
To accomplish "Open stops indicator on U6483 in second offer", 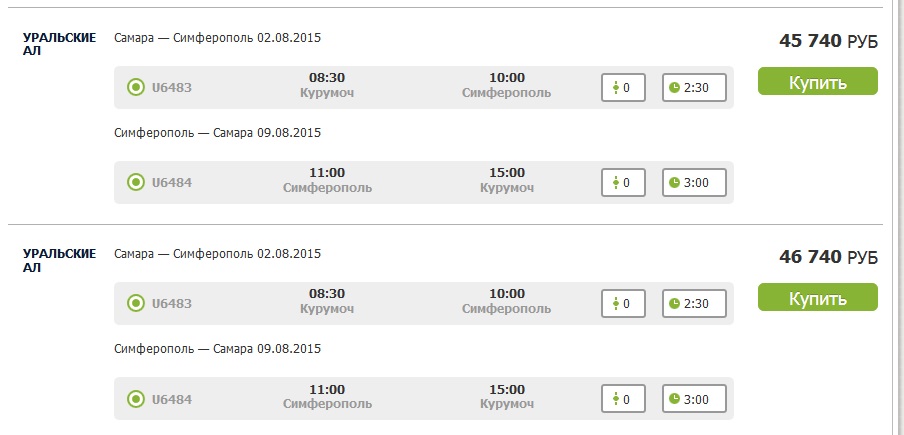I will pyautogui.click(x=623, y=303).
